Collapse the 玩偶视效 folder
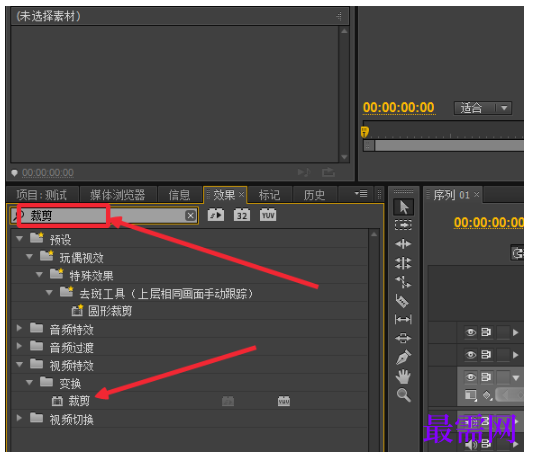535x460 pixels. pyautogui.click(x=29, y=256)
